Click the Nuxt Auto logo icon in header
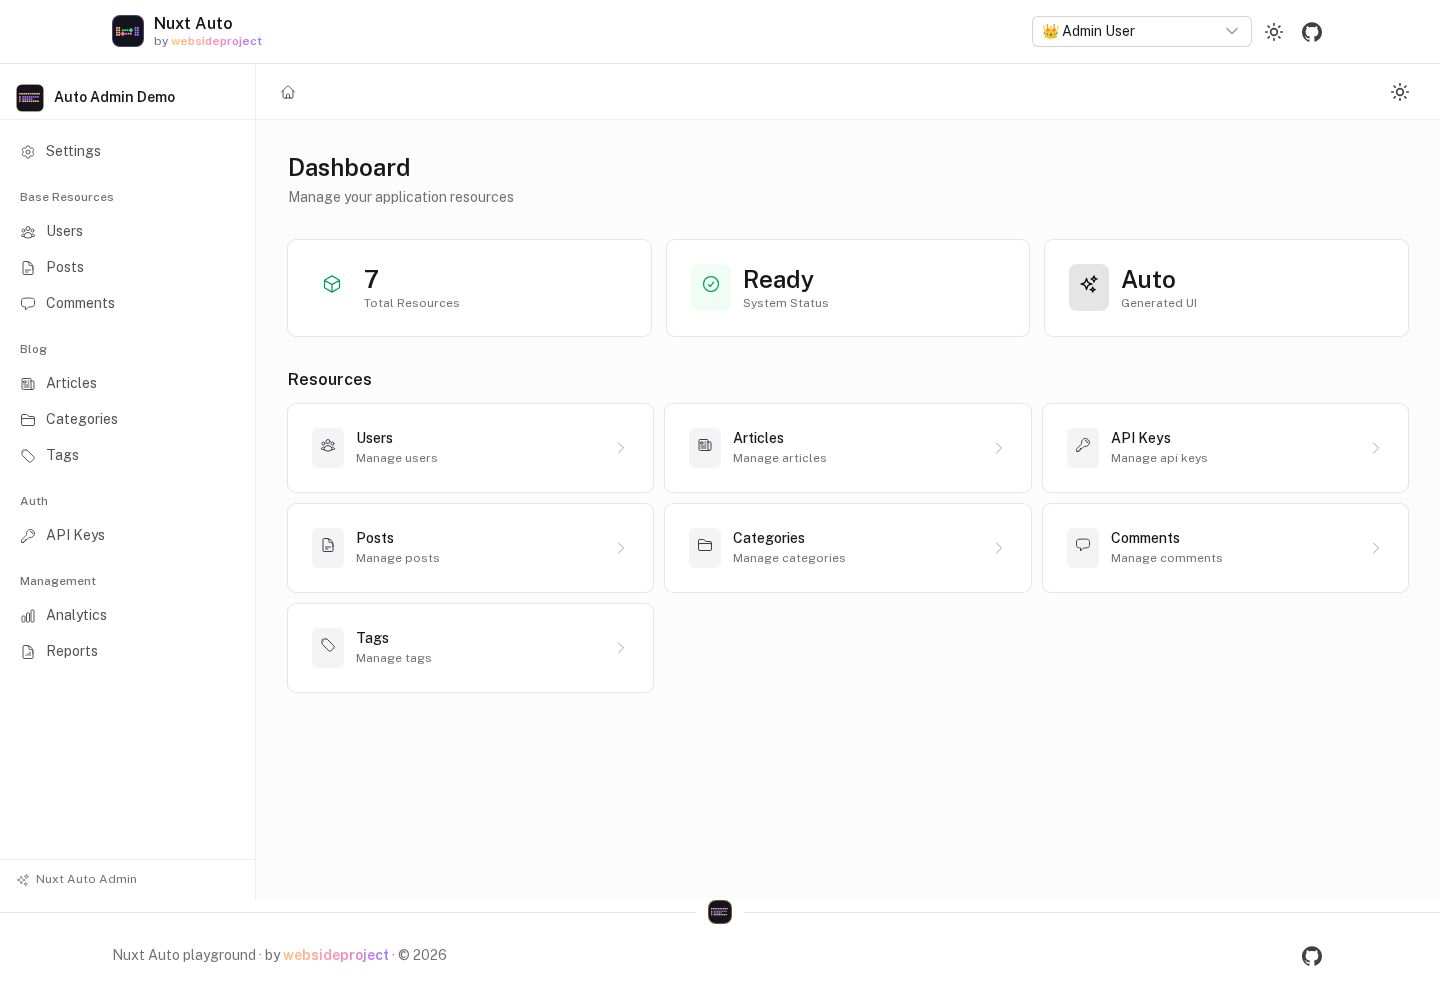This screenshot has width=1440, height=988. (128, 31)
